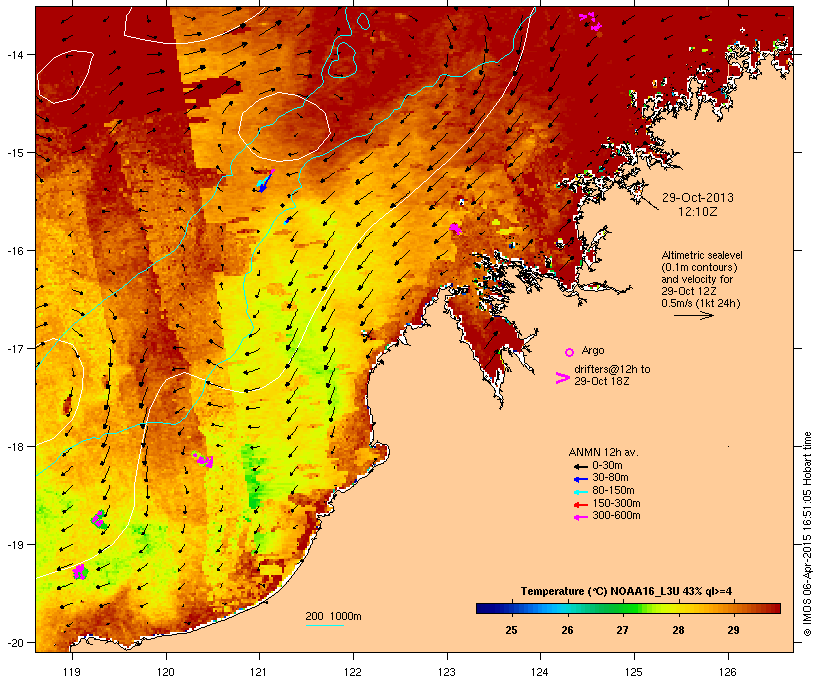Click the magenta marker cluster near 120.4E 18.1S

click(203, 460)
